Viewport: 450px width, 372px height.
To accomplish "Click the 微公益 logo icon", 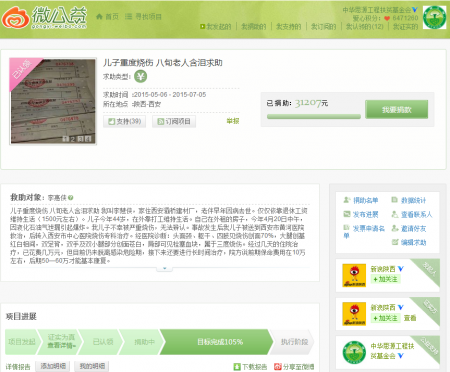I will (16, 18).
